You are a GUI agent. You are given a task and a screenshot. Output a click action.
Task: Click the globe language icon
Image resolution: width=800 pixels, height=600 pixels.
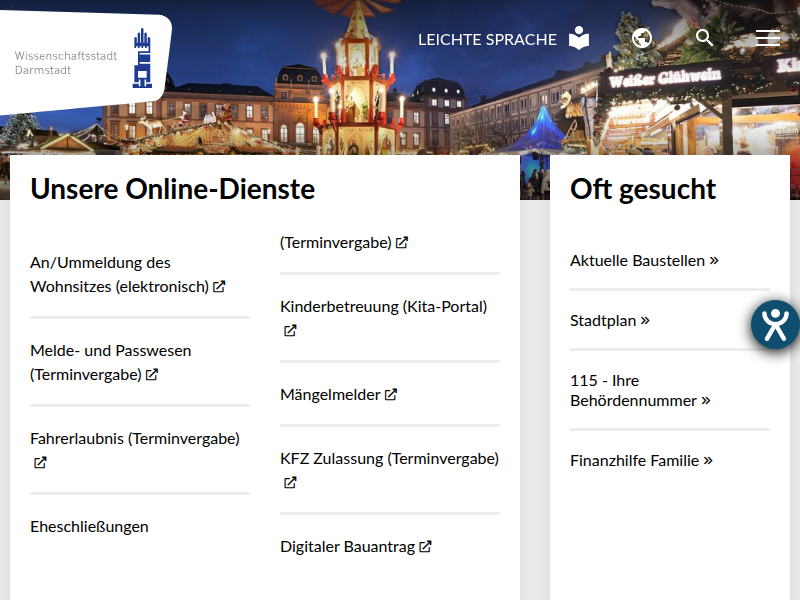641,38
